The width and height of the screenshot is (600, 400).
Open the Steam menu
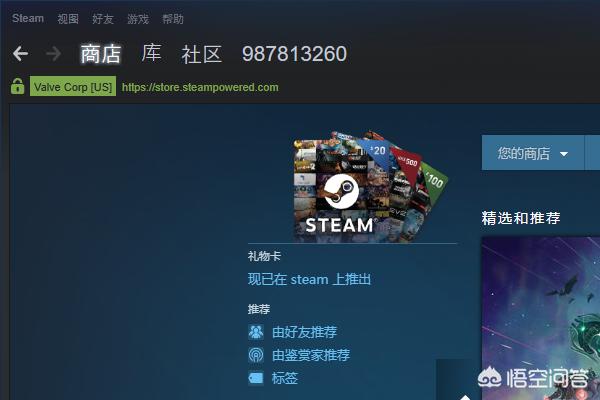tap(28, 18)
